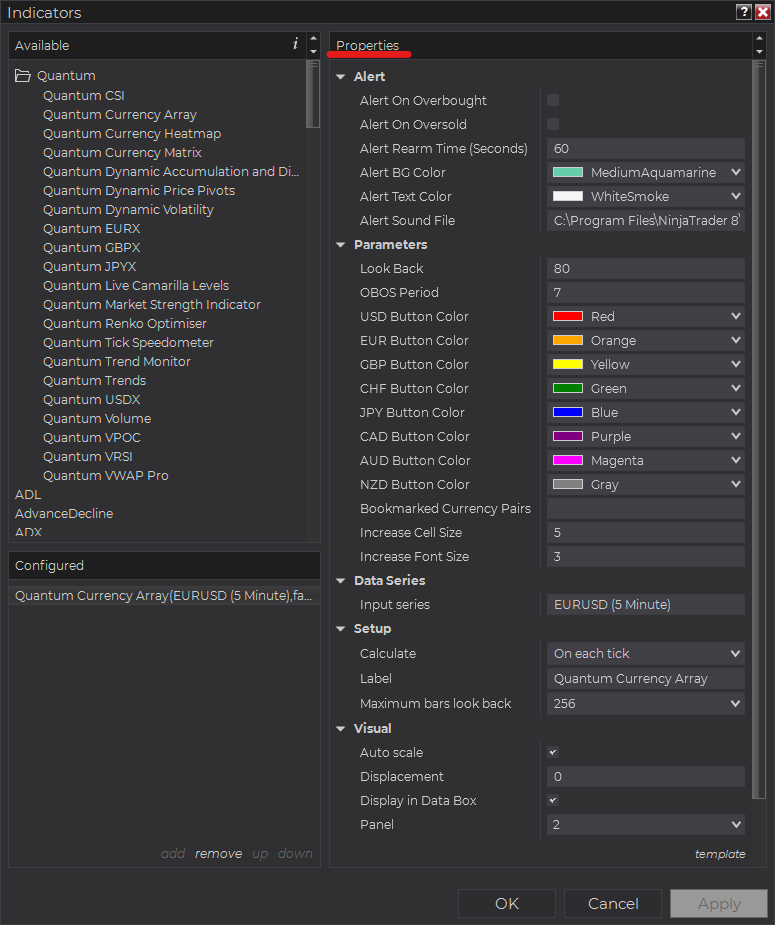
Task: Uncheck the Auto scale checkbox
Action: tap(553, 752)
